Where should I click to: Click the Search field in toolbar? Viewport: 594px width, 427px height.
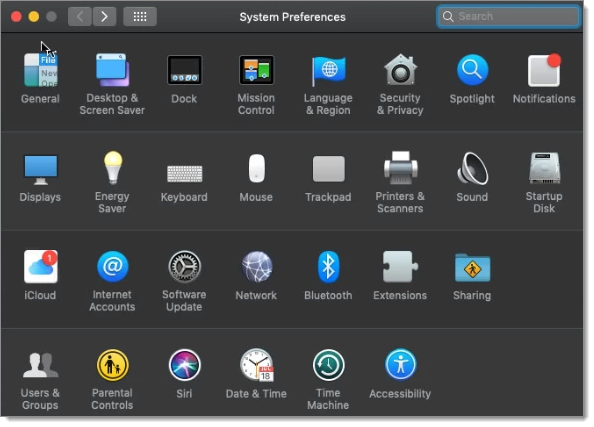[508, 17]
